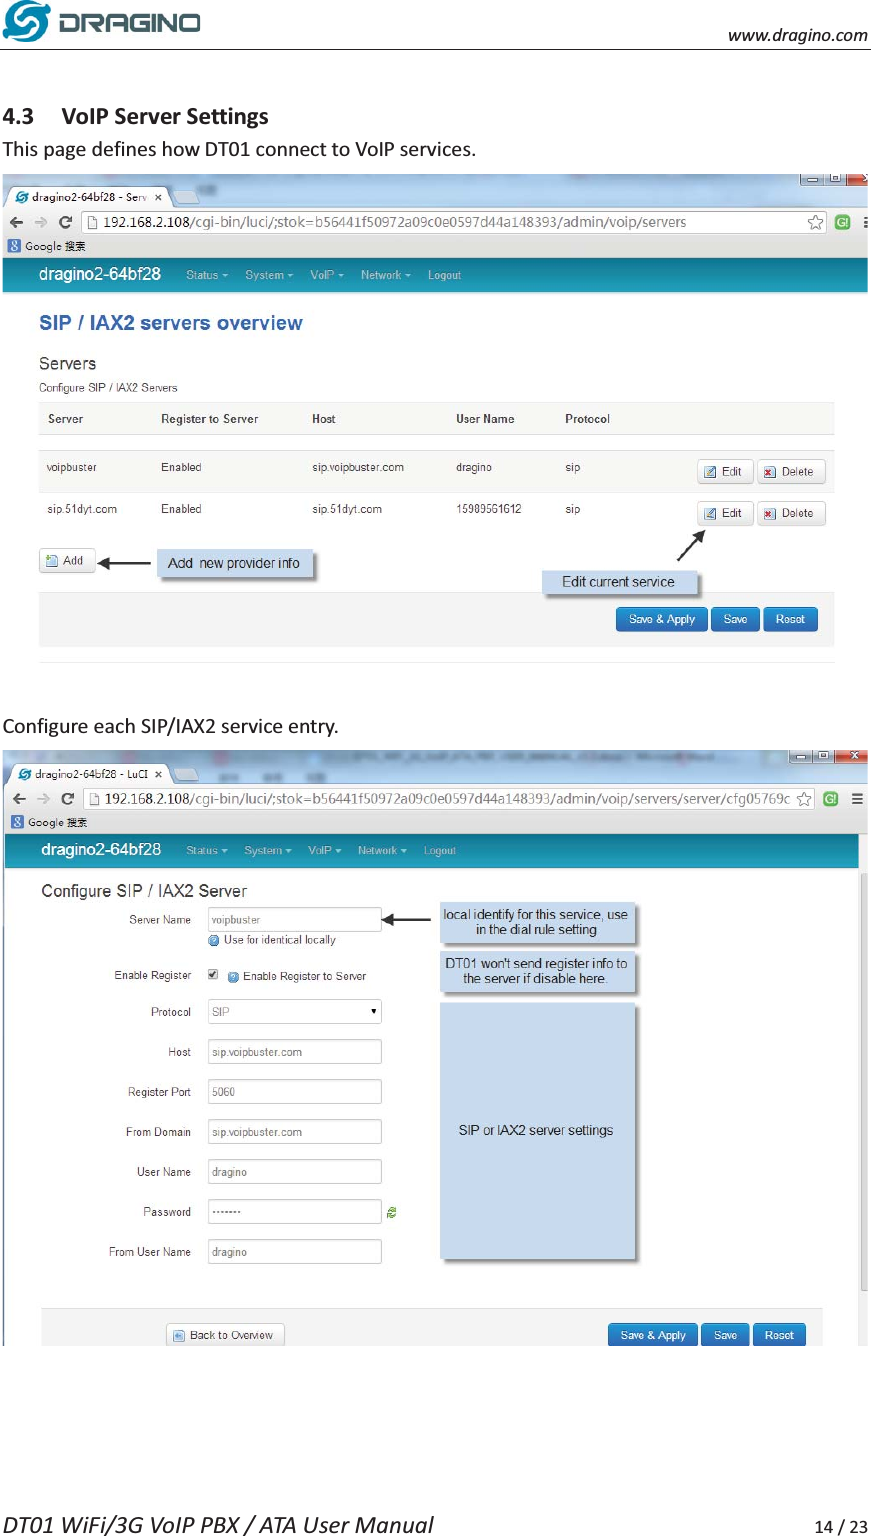Screen dimensions: 871x1536
Task: Open Network menu on configure server page
Action: (x=383, y=851)
